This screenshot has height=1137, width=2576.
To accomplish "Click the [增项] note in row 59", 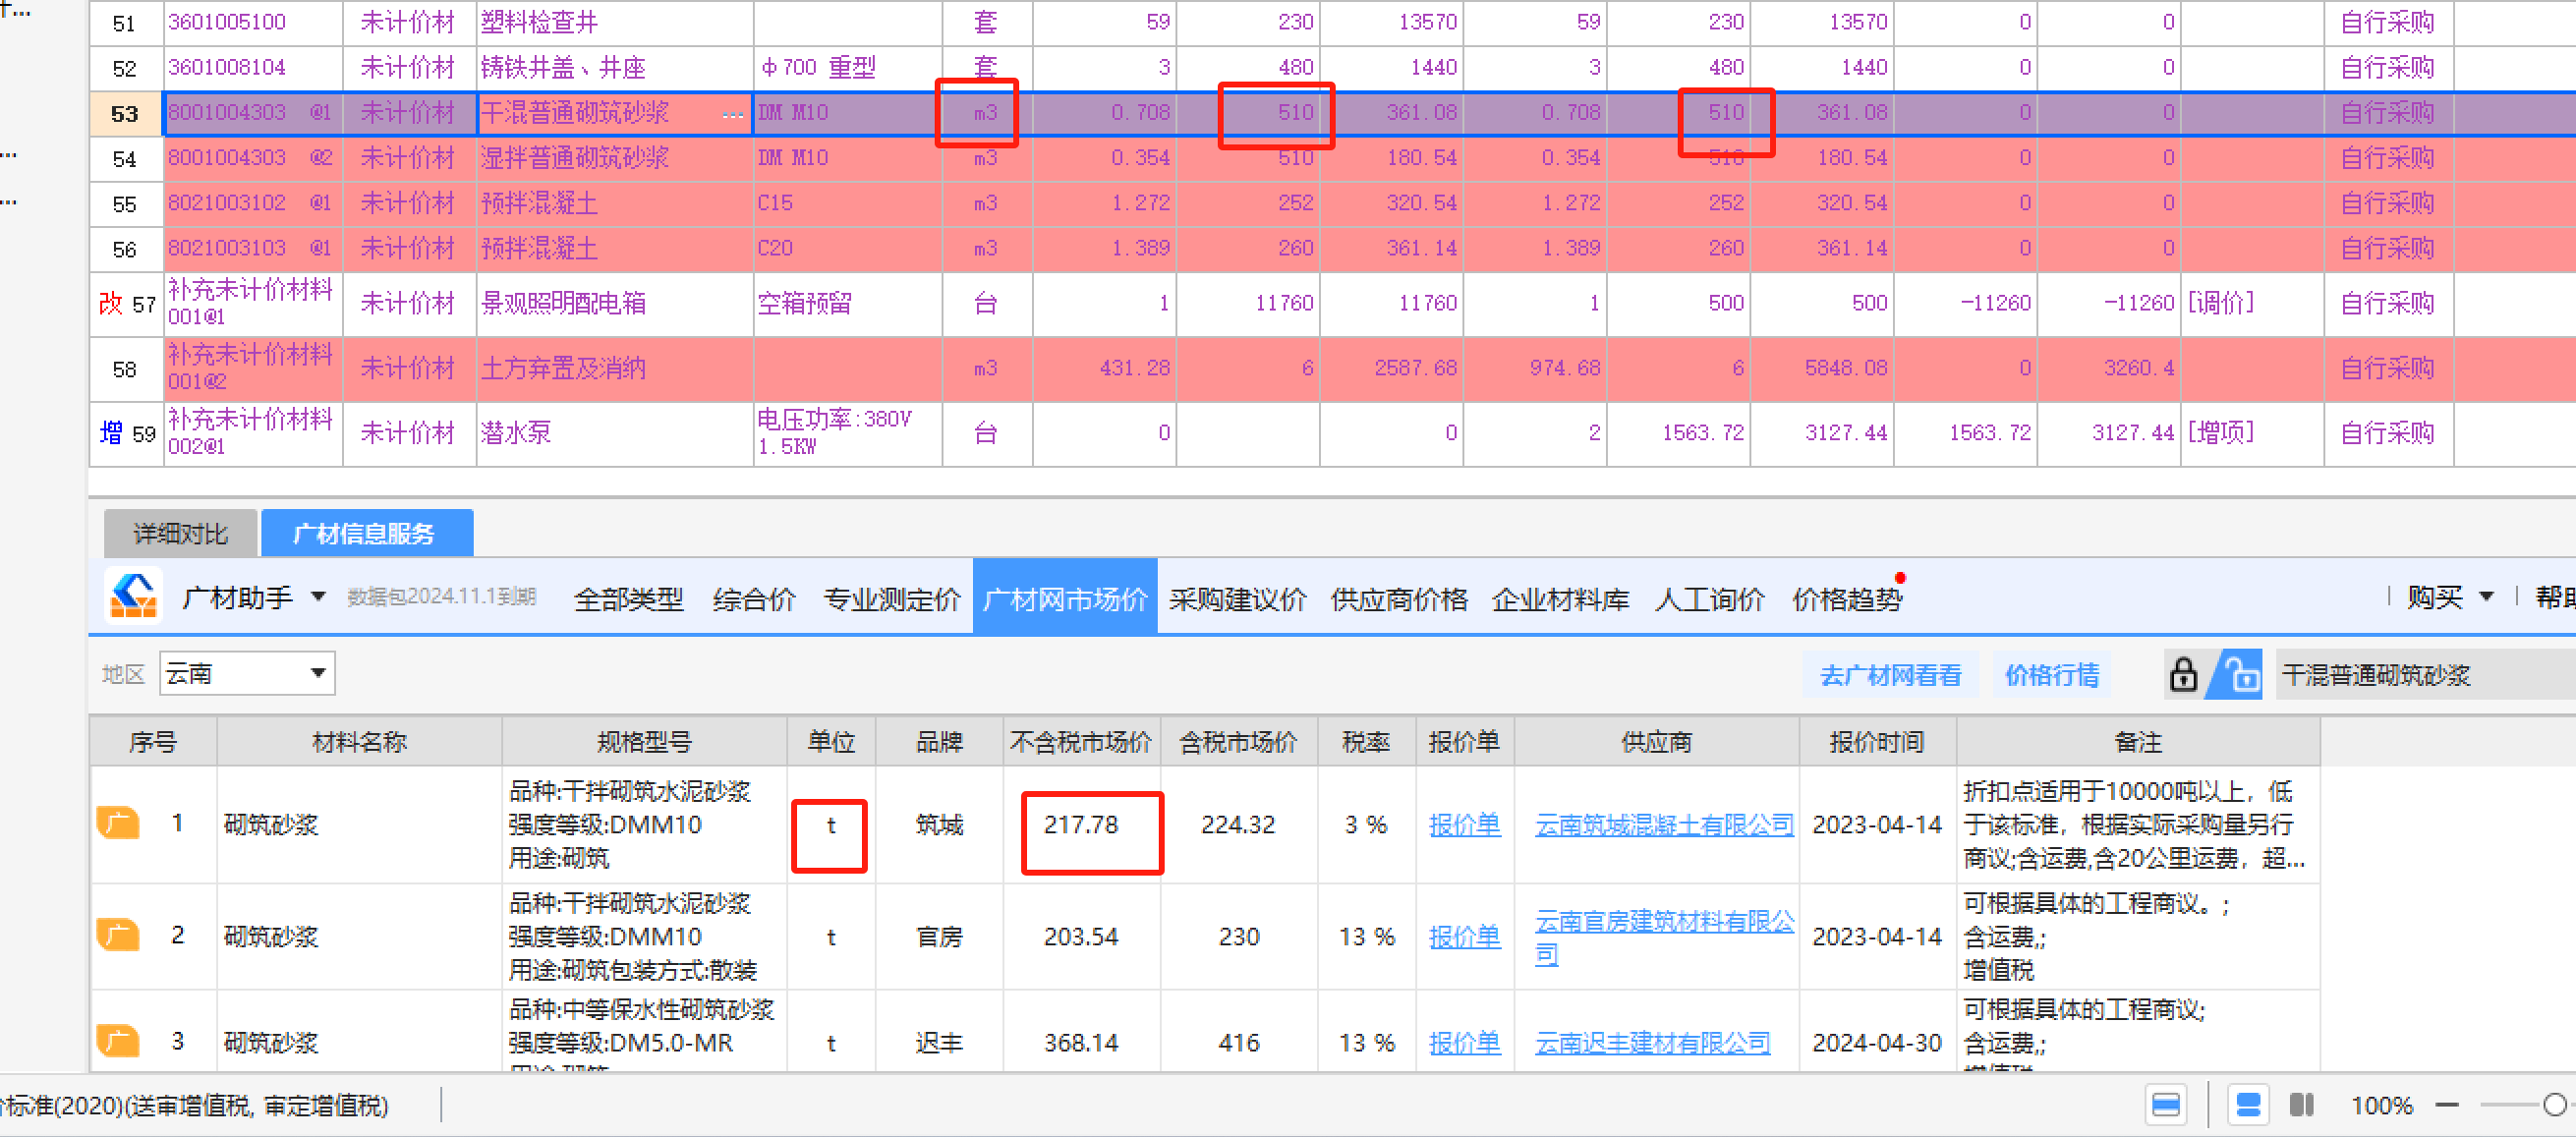I will point(2221,433).
